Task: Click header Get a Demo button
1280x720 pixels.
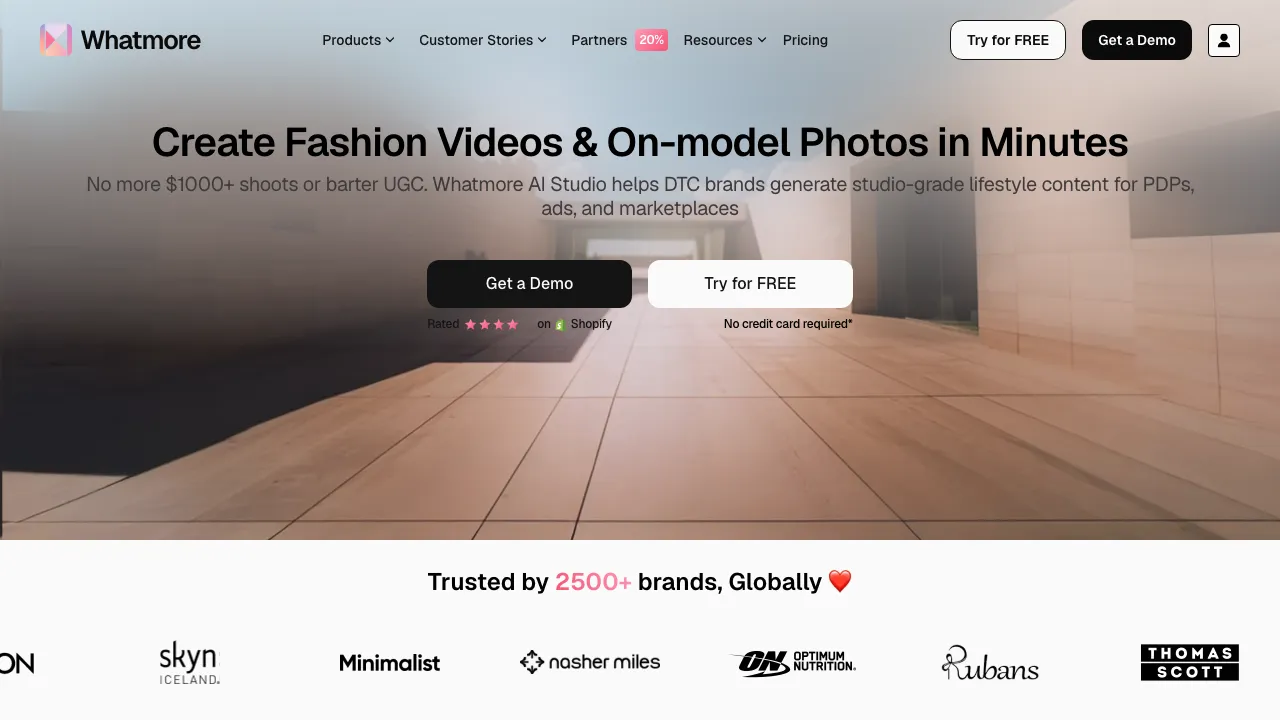Action: tap(1137, 40)
